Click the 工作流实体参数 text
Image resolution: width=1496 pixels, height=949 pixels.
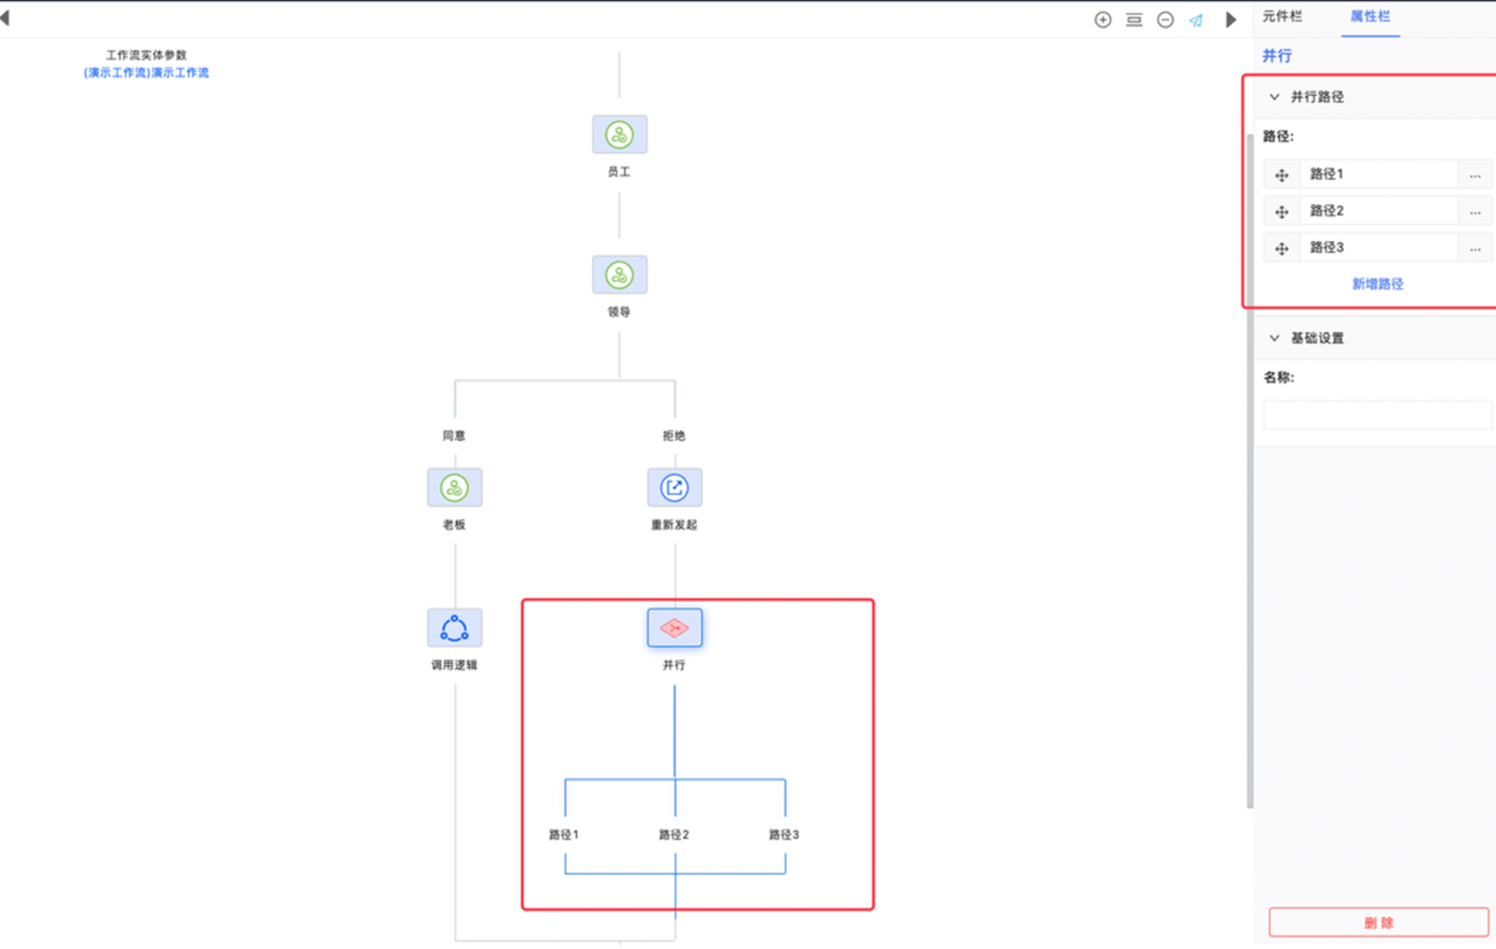146,56
